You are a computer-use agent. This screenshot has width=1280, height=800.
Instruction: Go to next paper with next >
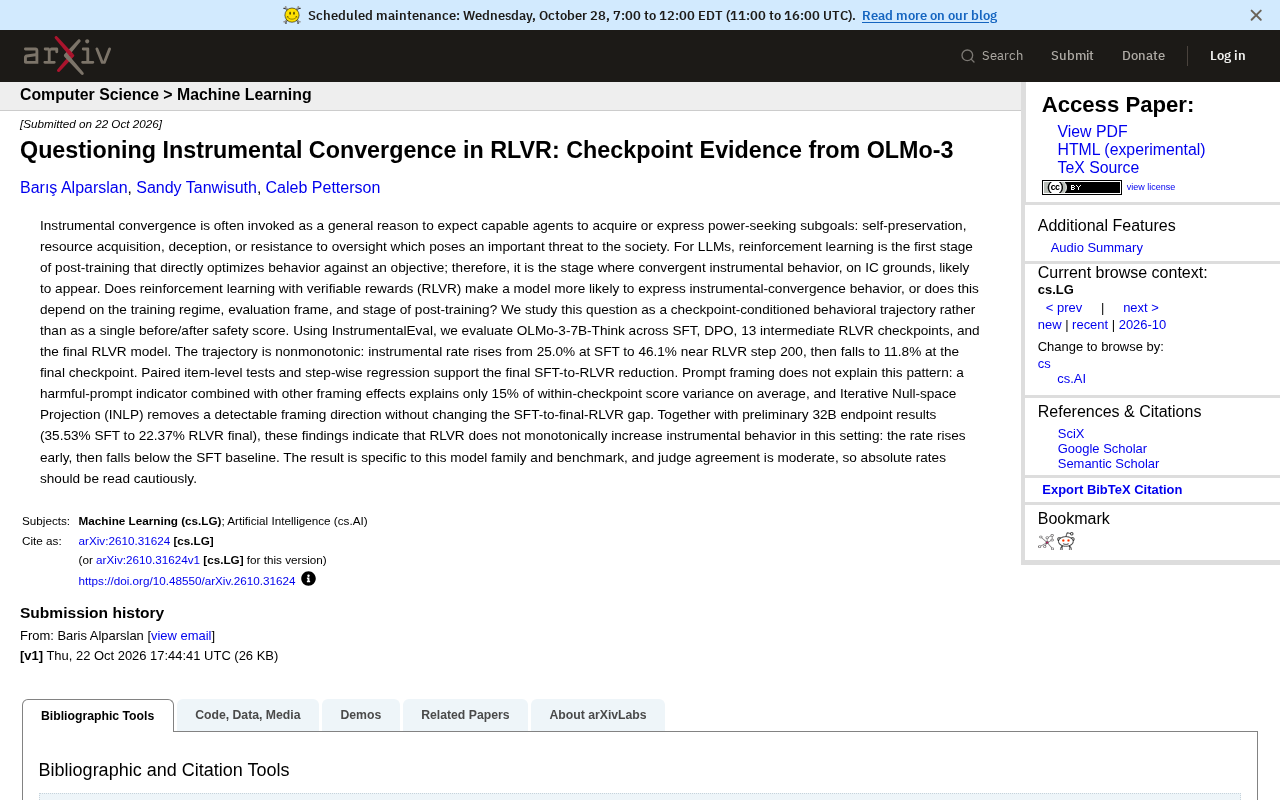[1141, 308]
